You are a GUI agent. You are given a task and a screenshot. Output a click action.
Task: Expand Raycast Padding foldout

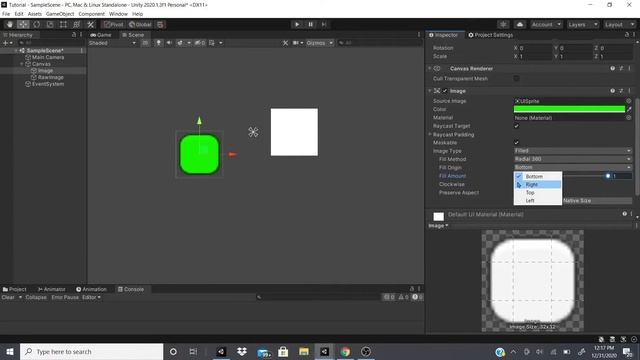430,134
